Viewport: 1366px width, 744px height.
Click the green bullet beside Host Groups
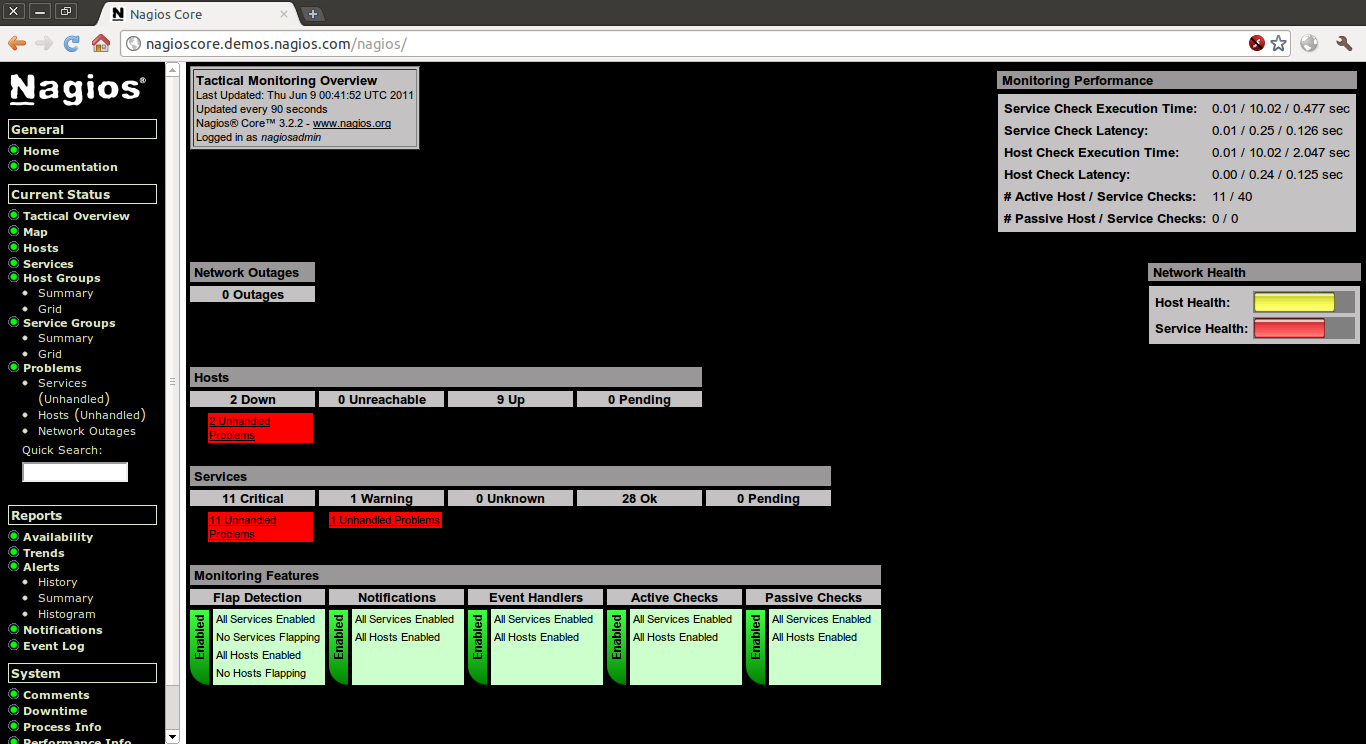point(14,277)
